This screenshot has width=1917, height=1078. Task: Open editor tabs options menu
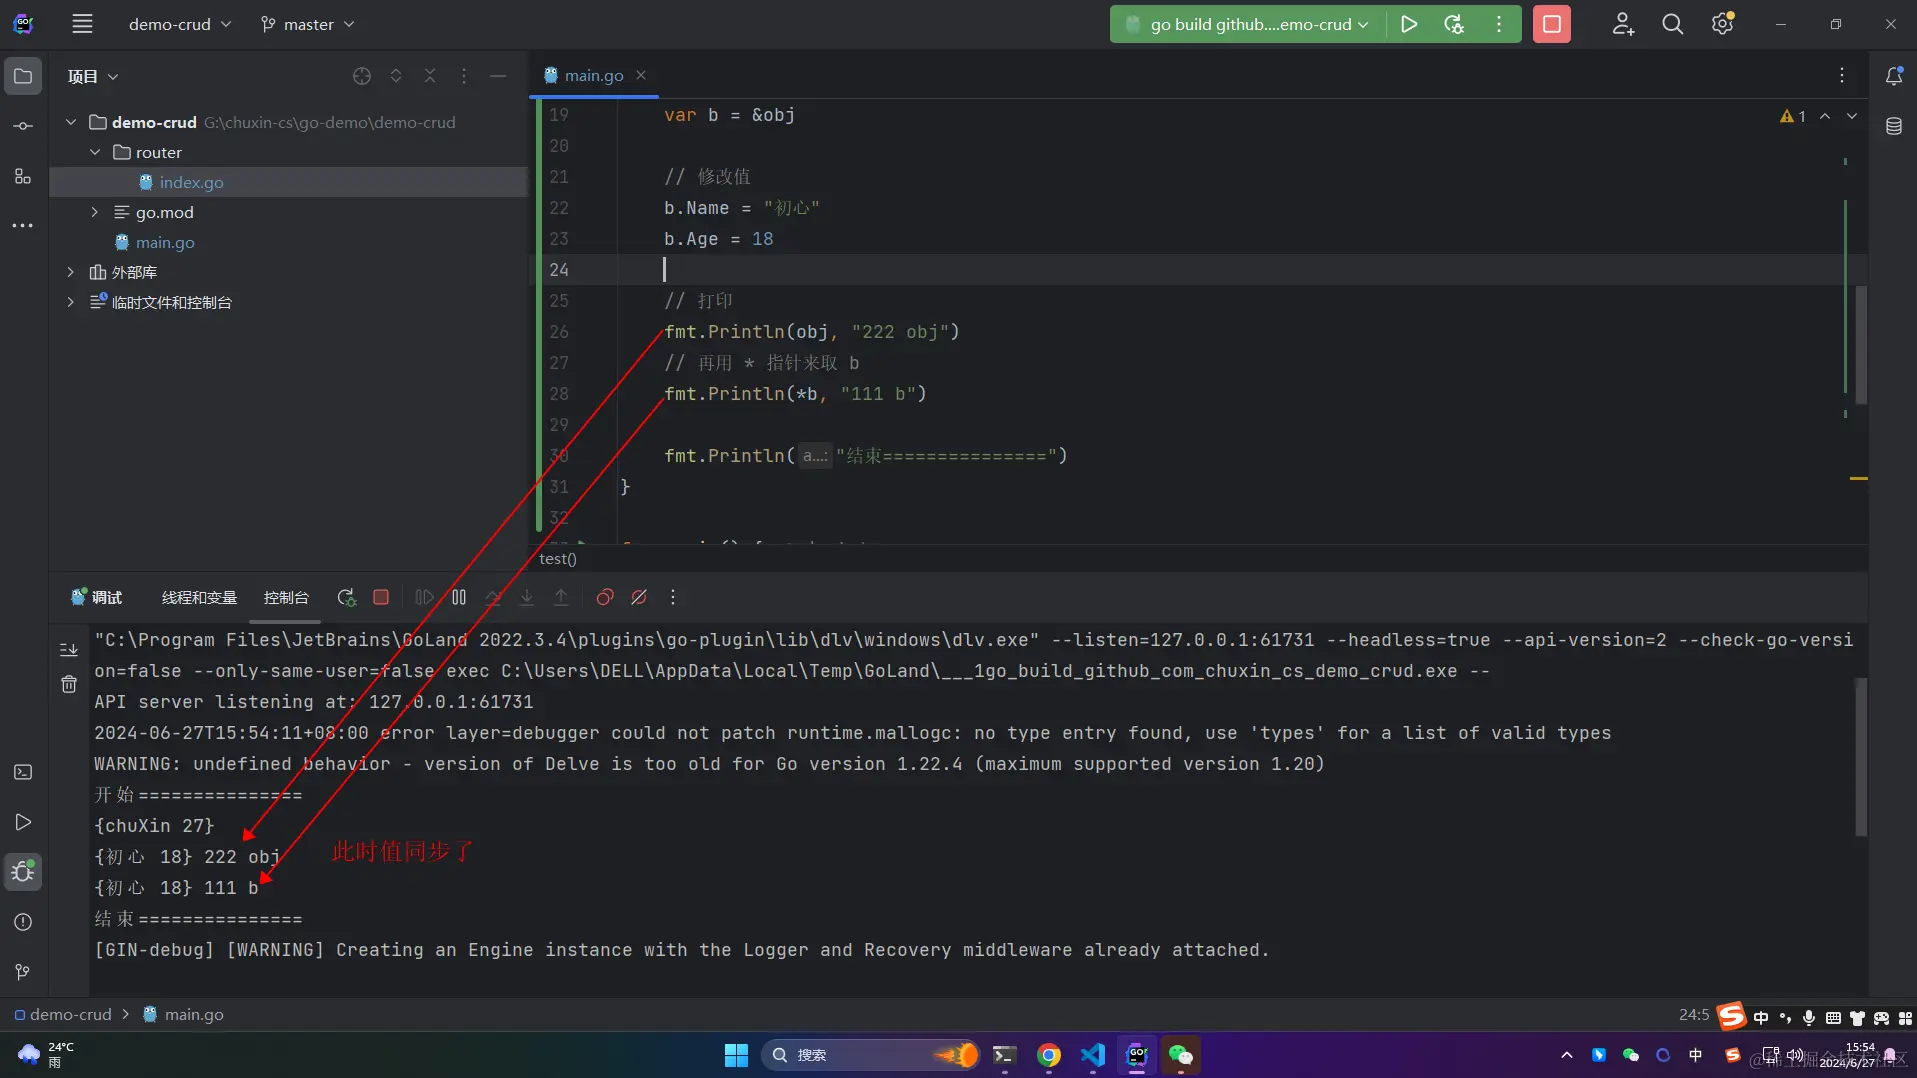[1841, 75]
